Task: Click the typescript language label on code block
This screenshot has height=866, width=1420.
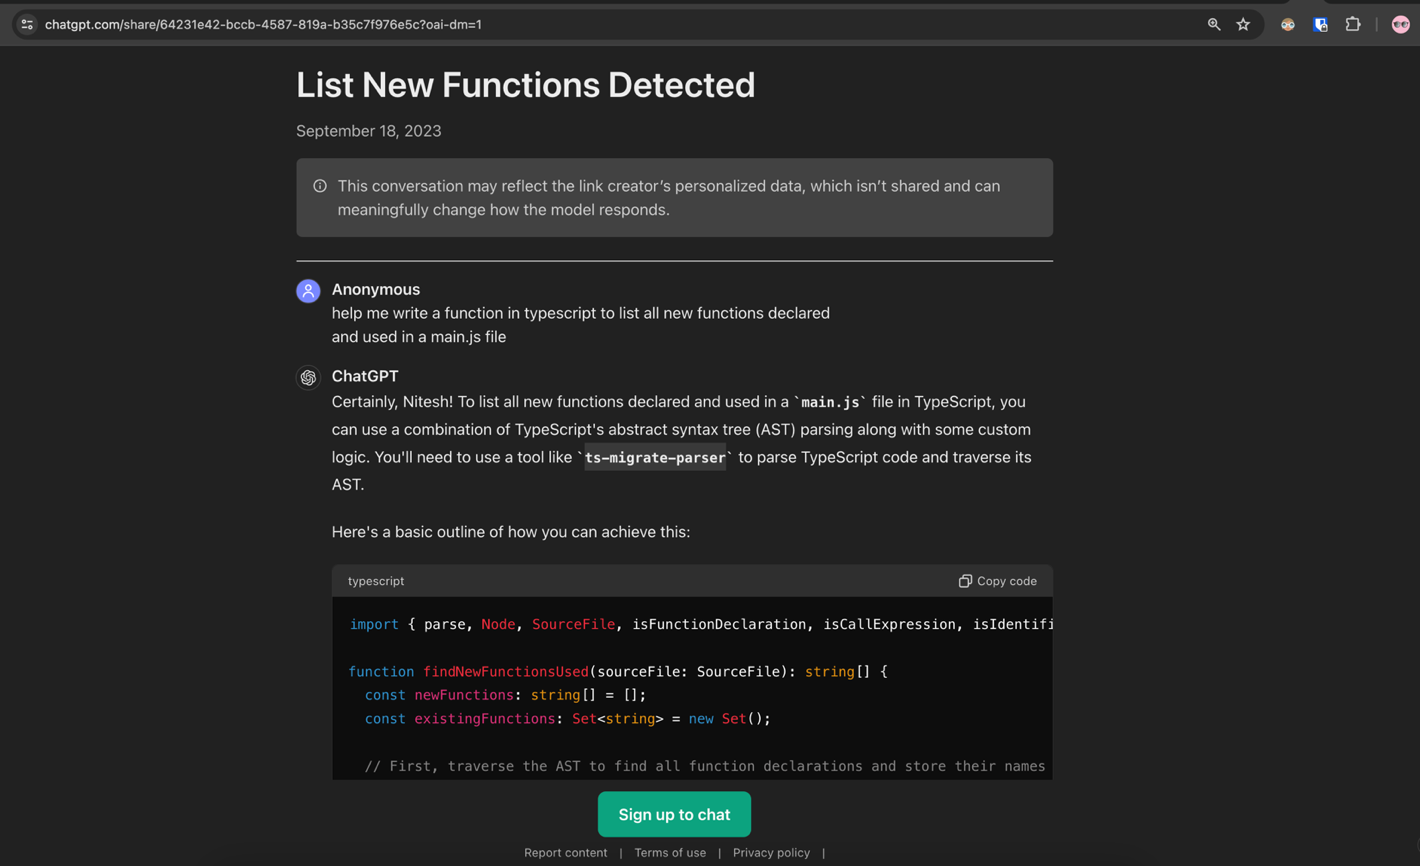Action: [376, 581]
